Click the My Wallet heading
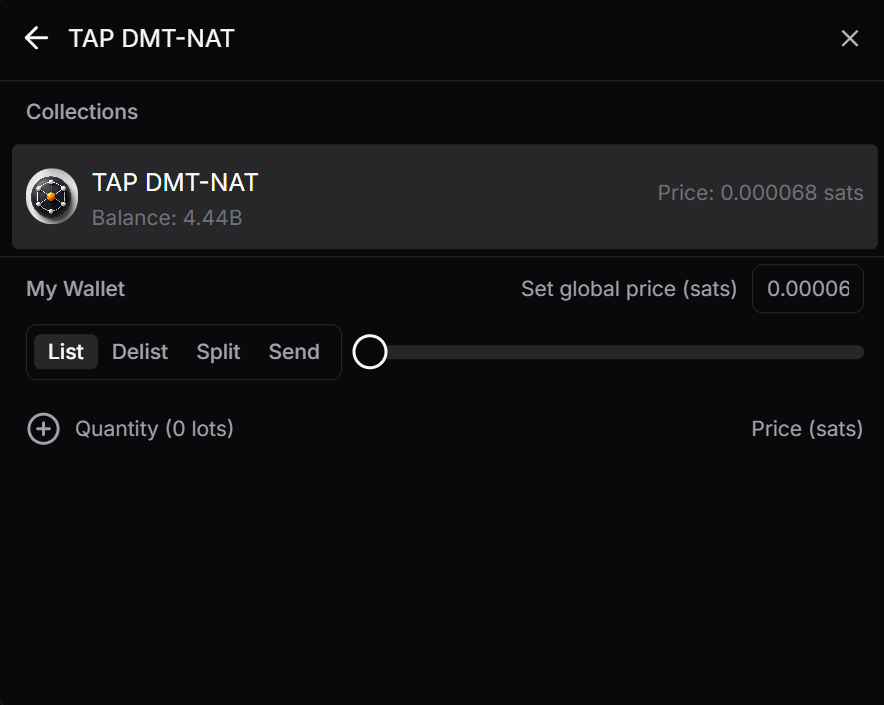This screenshot has width=884, height=705. tap(75, 289)
